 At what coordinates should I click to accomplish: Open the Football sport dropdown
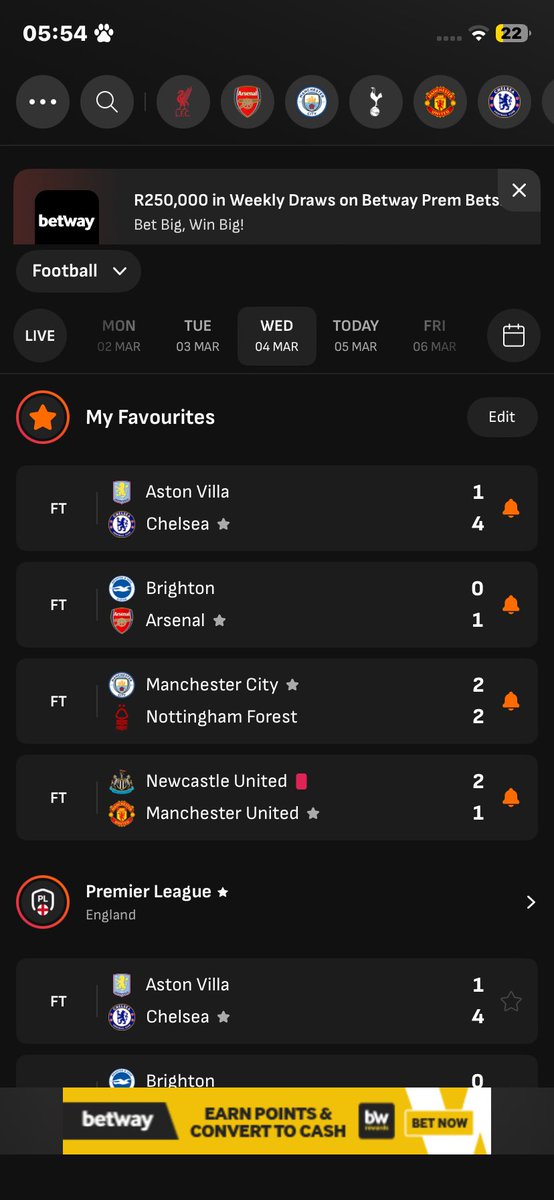click(x=79, y=271)
